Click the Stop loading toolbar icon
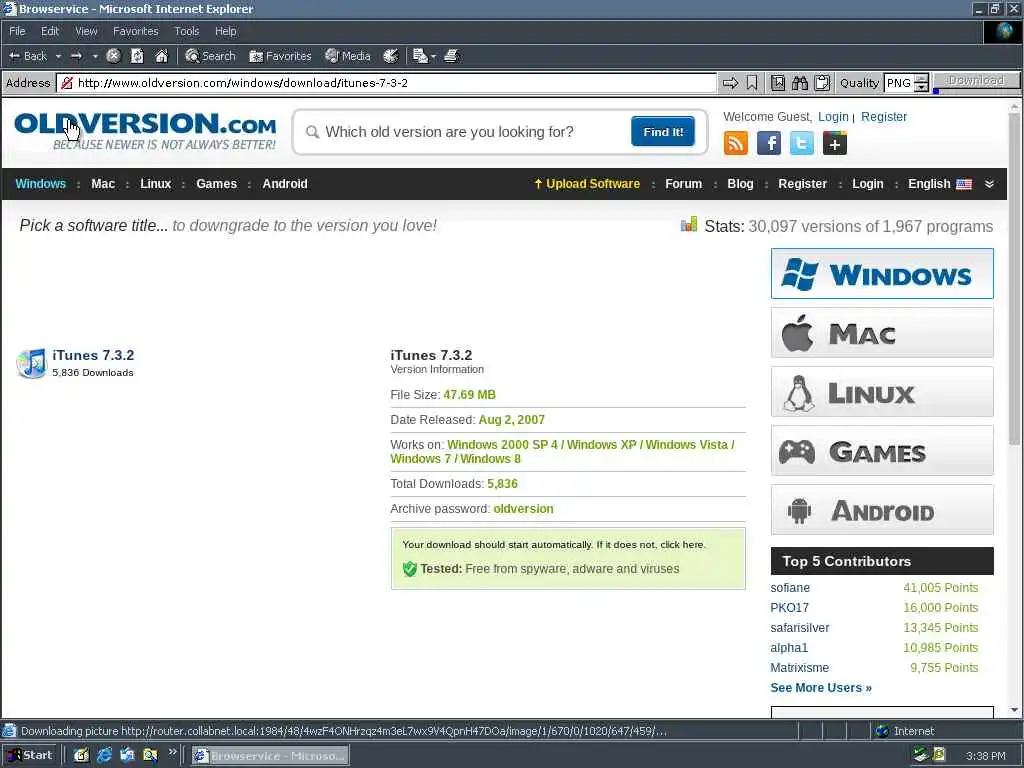The height and width of the screenshot is (768, 1024). point(114,56)
